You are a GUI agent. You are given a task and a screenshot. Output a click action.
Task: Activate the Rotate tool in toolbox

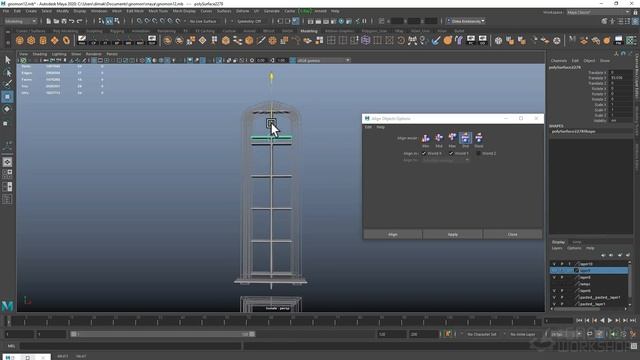(x=7, y=109)
